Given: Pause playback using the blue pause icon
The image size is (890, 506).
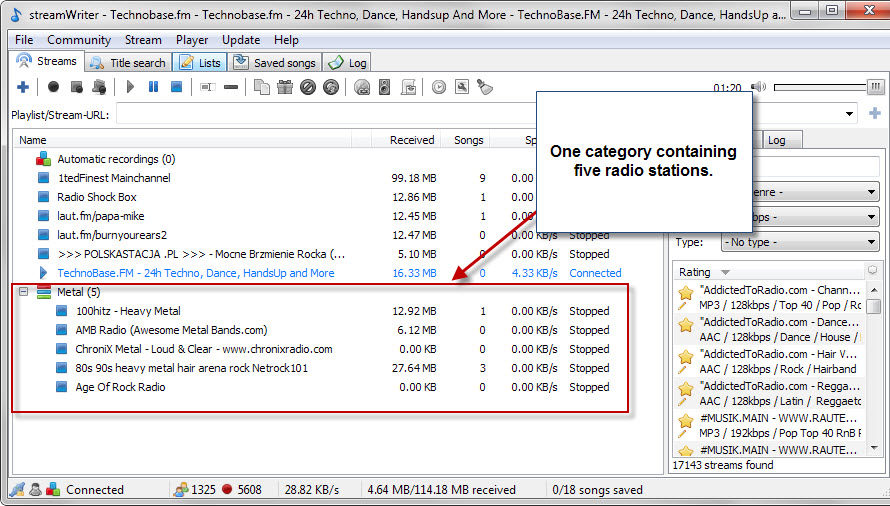Looking at the screenshot, I should pyautogui.click(x=153, y=87).
